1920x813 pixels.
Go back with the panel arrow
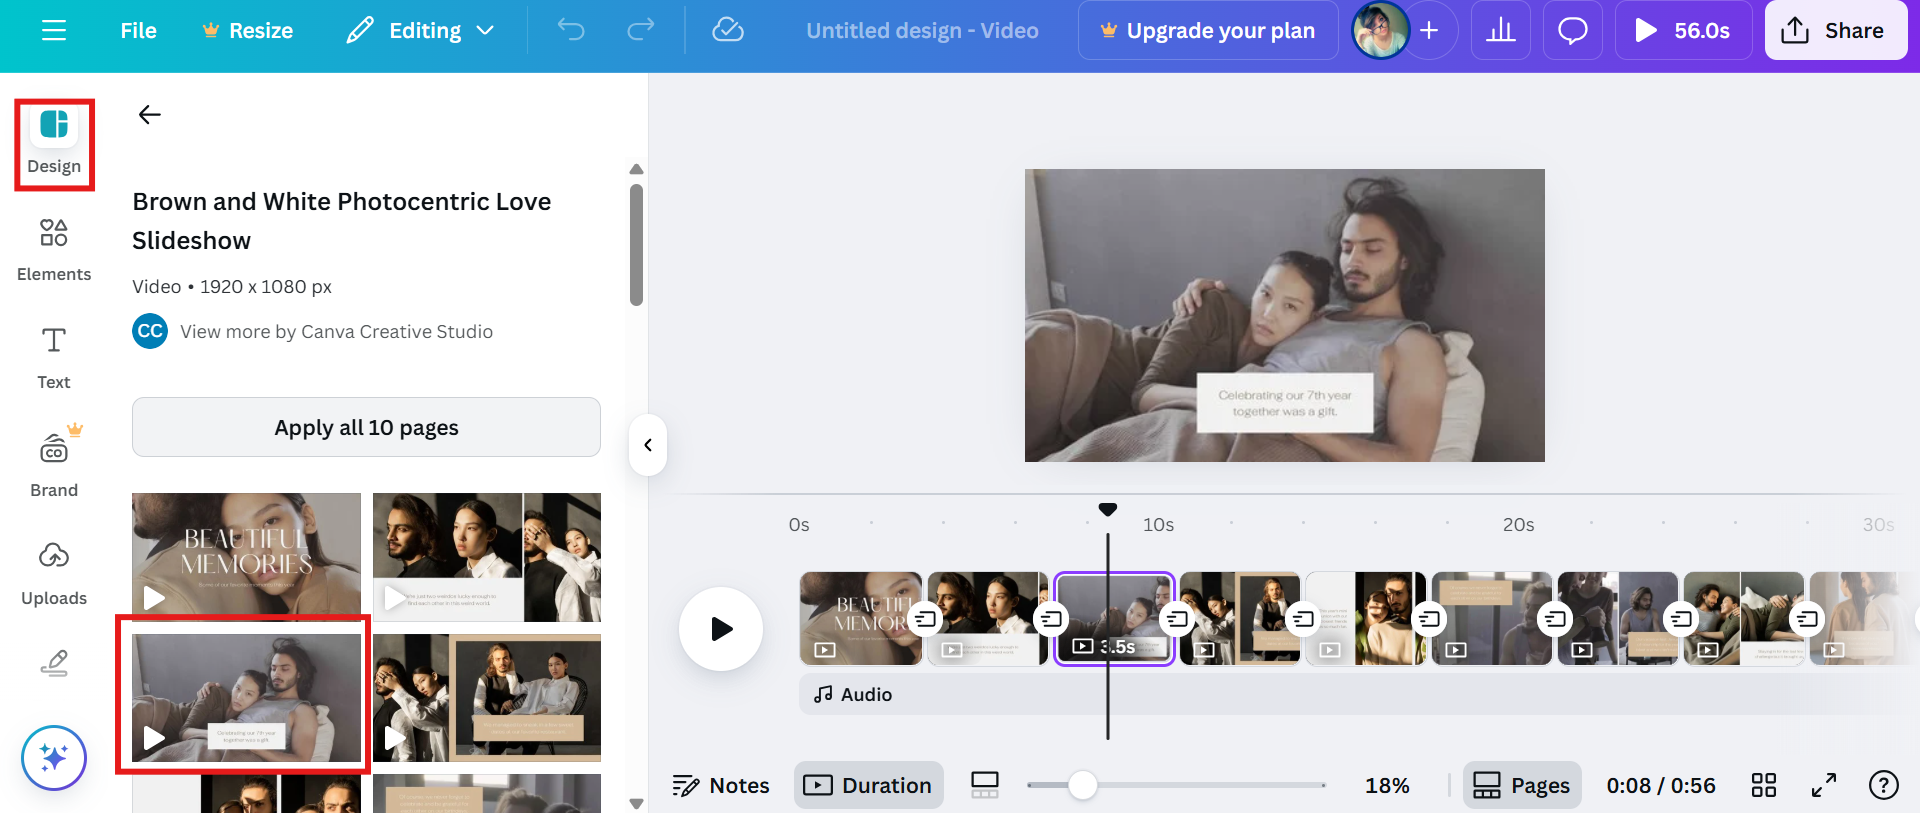tap(150, 115)
